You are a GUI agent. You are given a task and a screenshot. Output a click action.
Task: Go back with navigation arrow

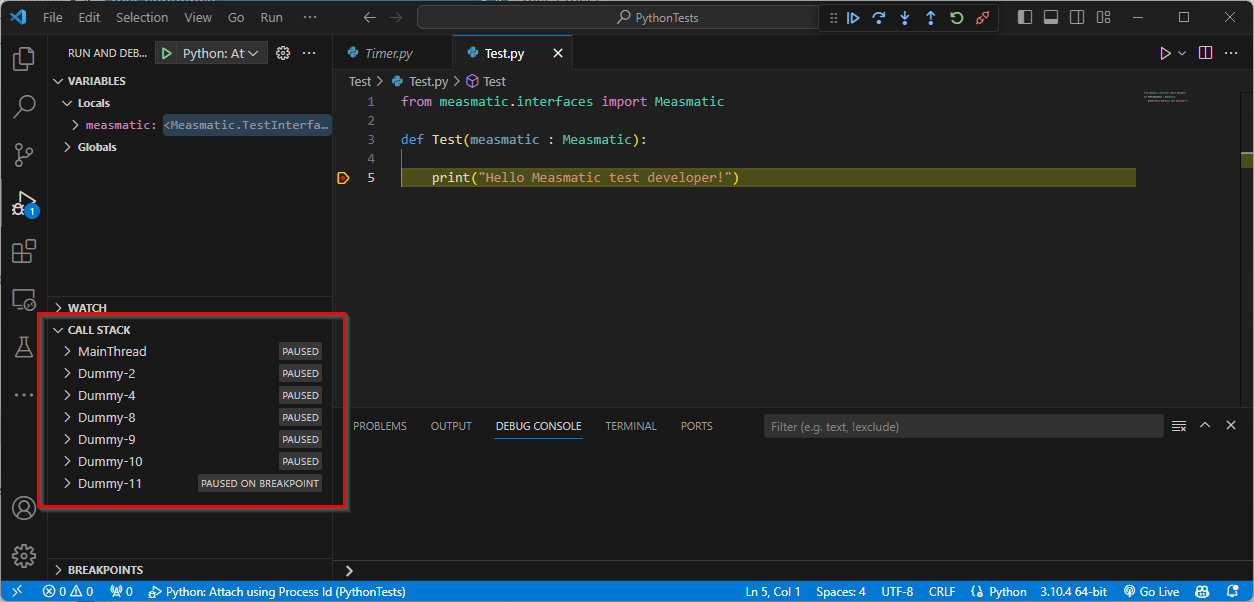pos(369,18)
